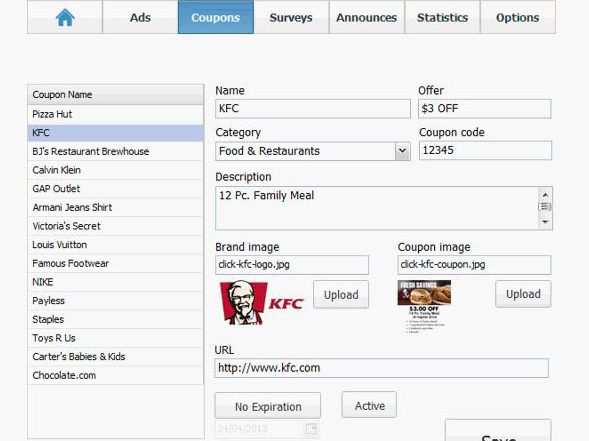This screenshot has height=441, width=589.
Task: Edit the URL field http://www.kfc.com
Action: click(381, 368)
